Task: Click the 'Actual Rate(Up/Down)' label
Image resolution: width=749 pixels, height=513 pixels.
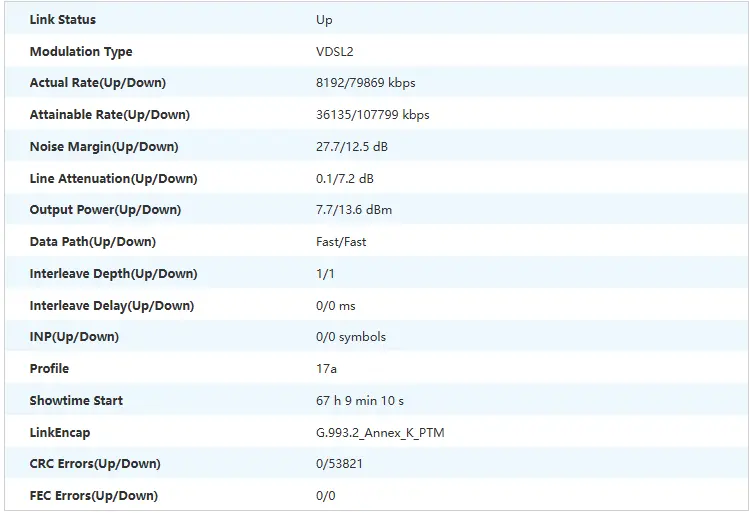Action: click(97, 83)
